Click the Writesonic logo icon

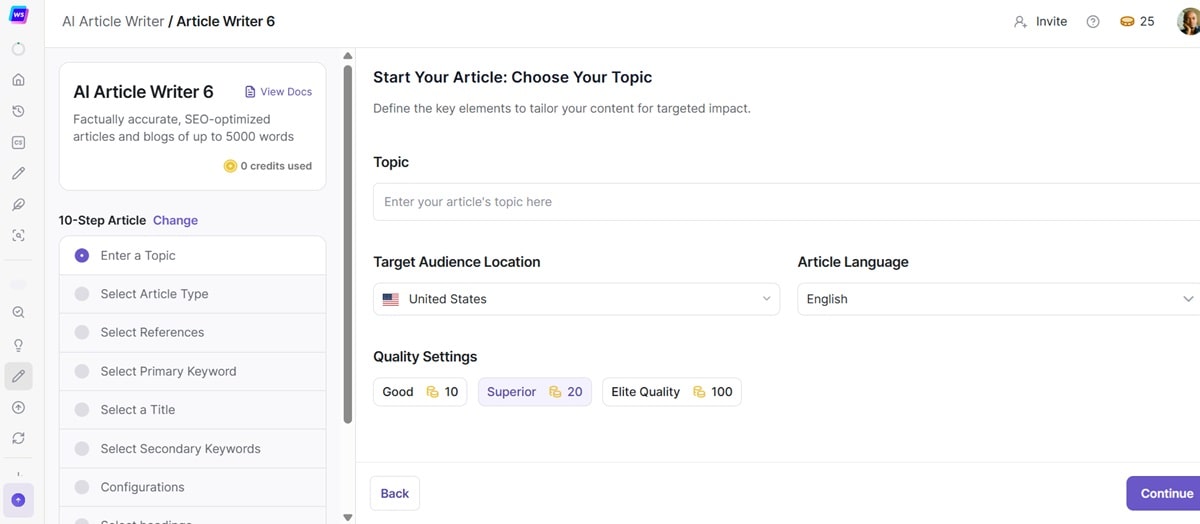pos(18,16)
